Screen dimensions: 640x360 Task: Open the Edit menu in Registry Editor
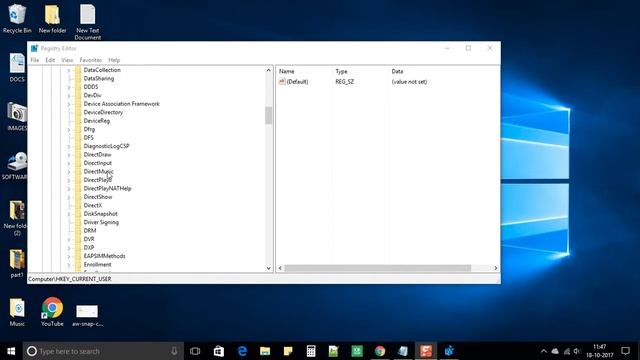[50, 60]
